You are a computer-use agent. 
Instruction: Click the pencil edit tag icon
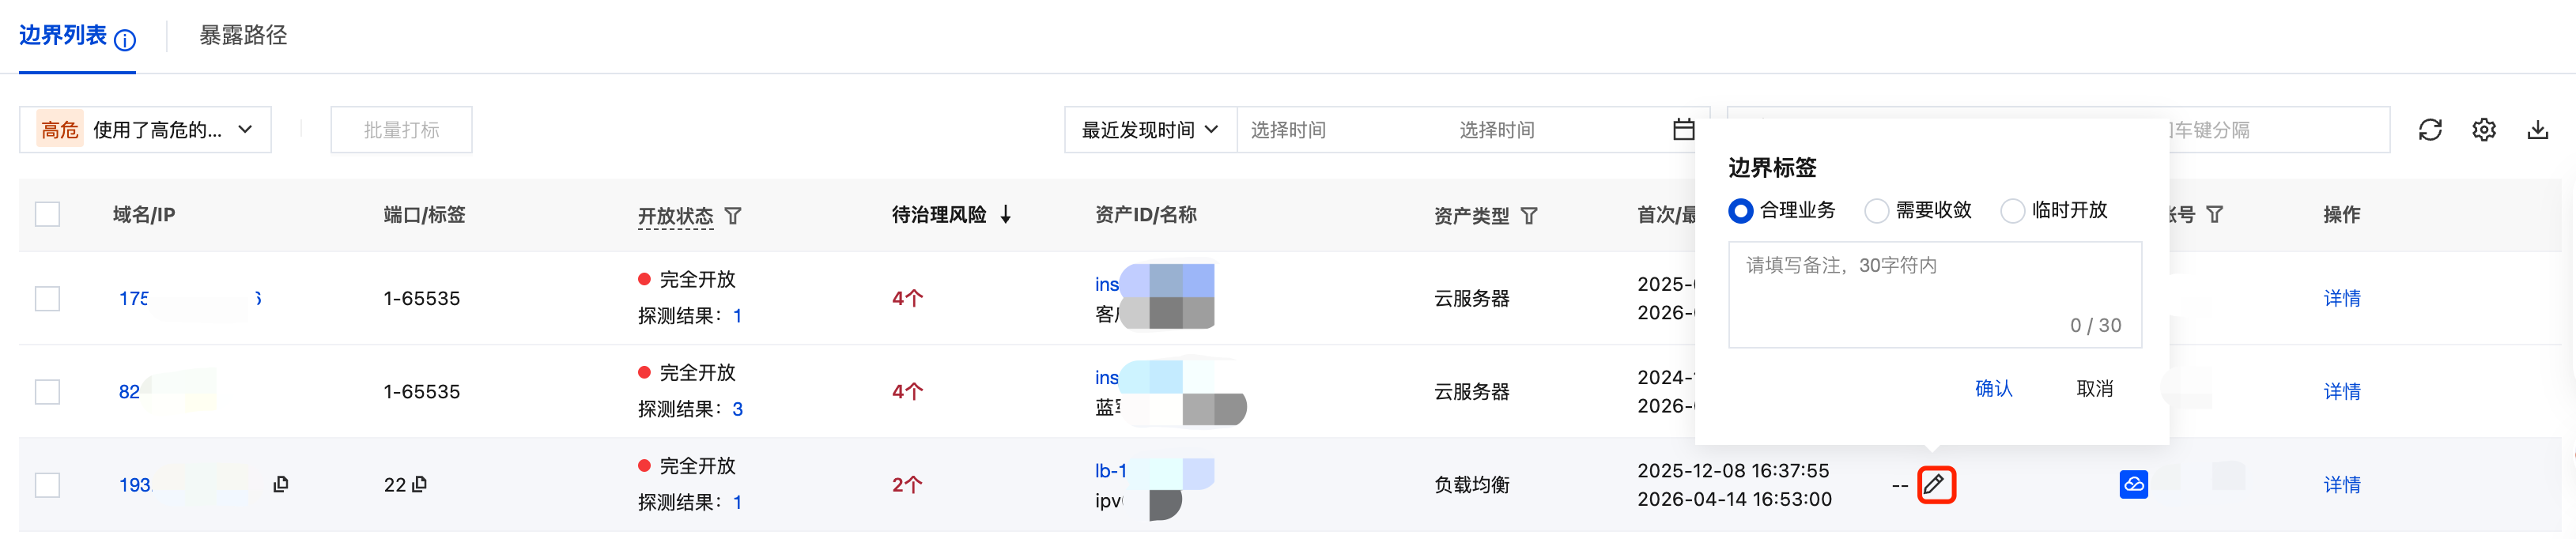coord(1935,485)
